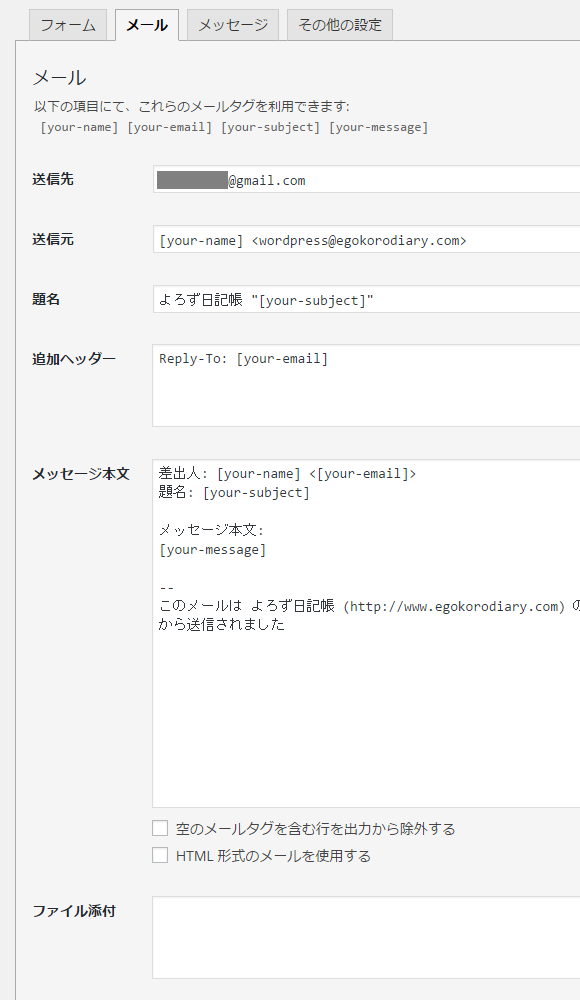Image resolution: width=580 pixels, height=1000 pixels.
Task: Click the [your-message] mail tag text
Action: [378, 127]
